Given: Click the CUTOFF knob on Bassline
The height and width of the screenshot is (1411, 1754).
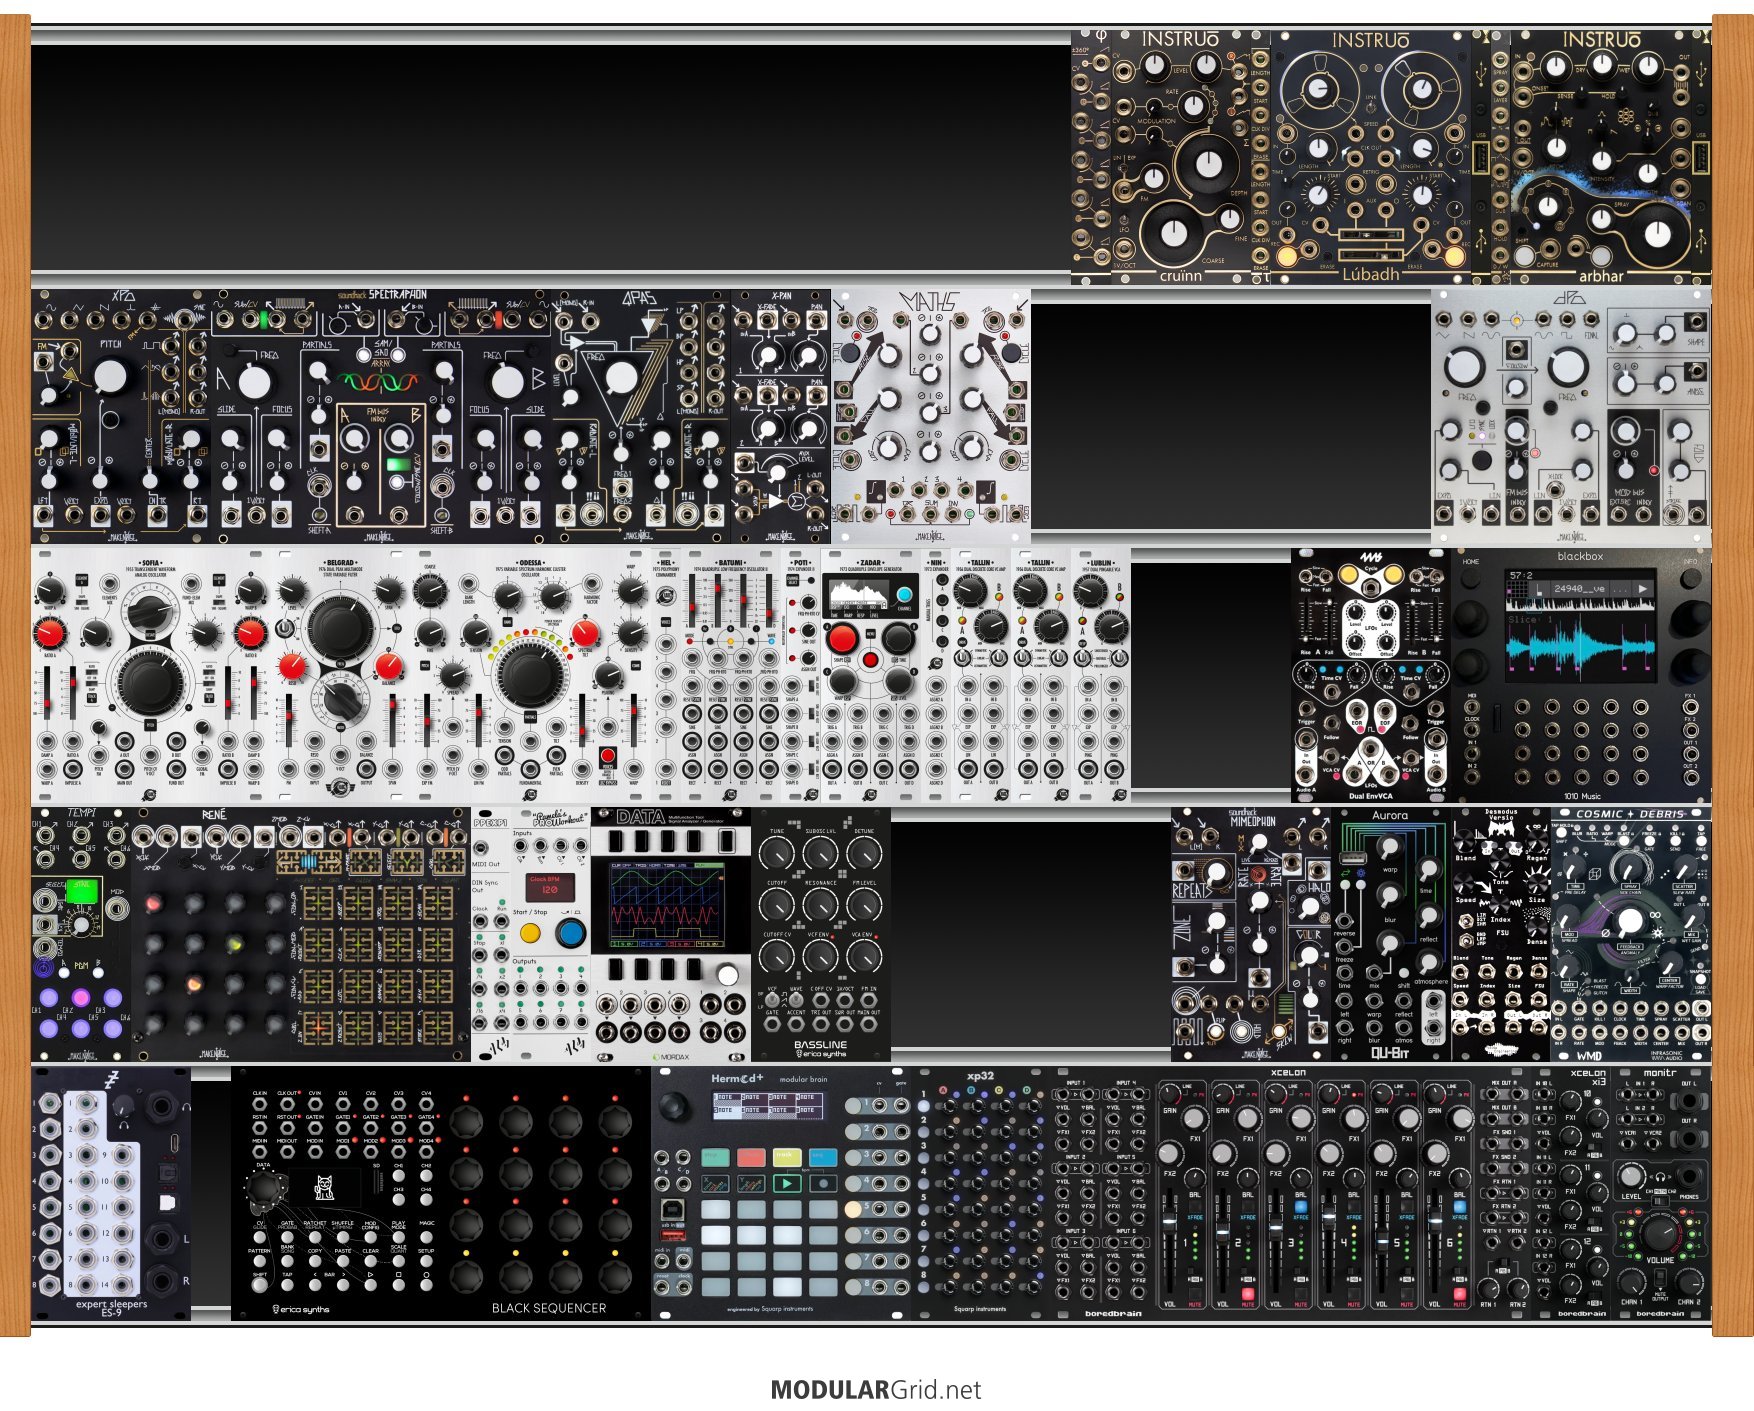Looking at the screenshot, I should 777,905.
